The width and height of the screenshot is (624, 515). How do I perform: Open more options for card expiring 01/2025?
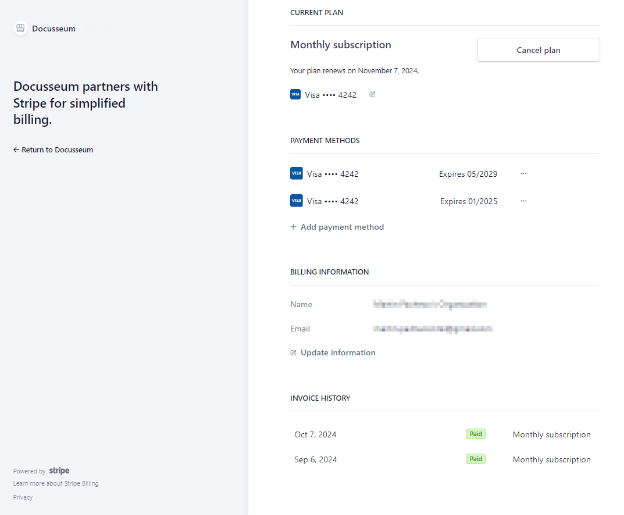(523, 201)
